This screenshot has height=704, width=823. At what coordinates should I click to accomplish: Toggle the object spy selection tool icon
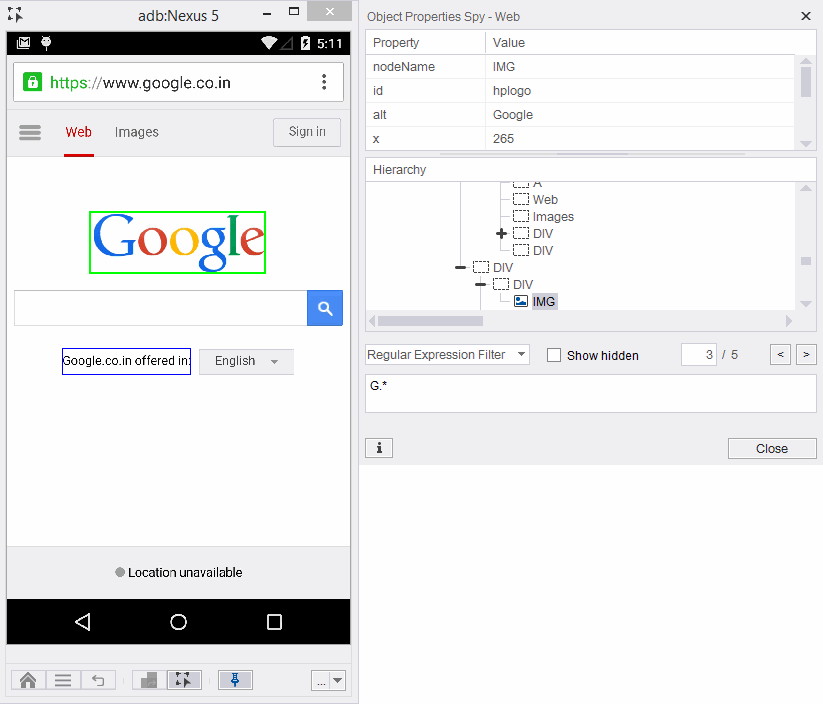point(184,680)
